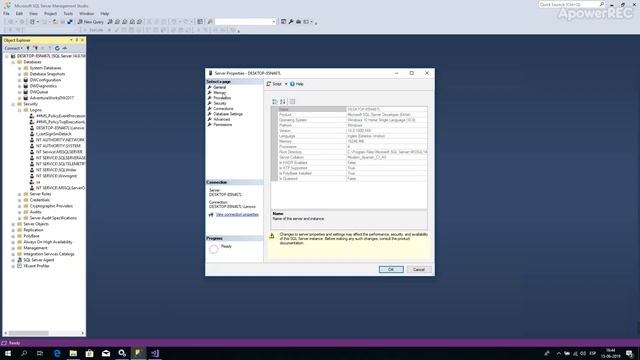Screen dimensions: 640x360
Task: Expand the DWConfiguration database
Action: [x=19, y=80]
